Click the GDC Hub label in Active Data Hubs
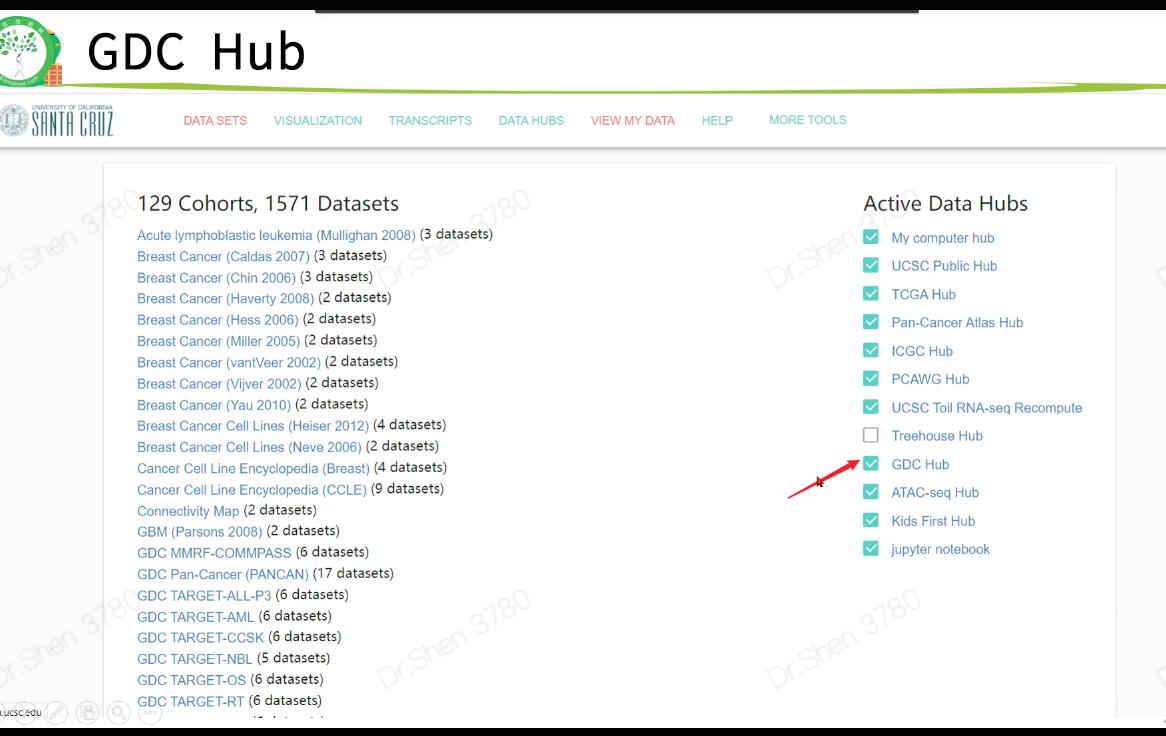This screenshot has height=736, width=1166. point(921,465)
